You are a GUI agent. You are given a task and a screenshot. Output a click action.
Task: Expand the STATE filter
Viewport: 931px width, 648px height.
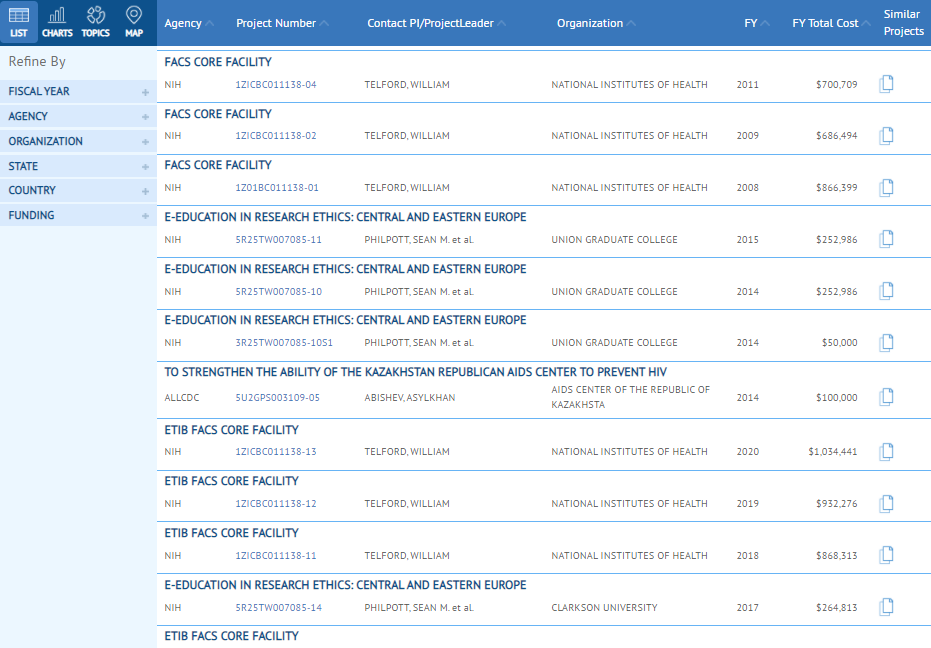[78, 166]
